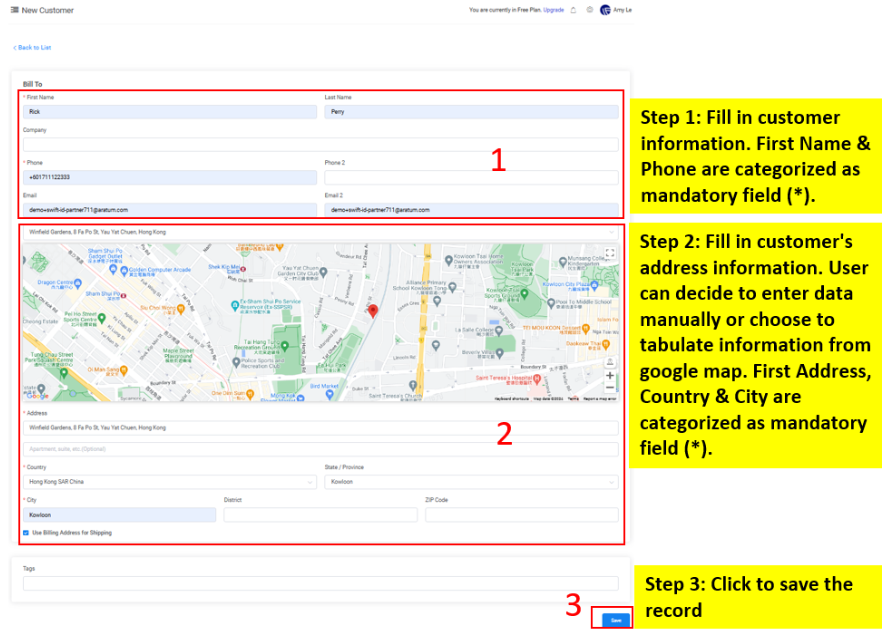The height and width of the screenshot is (644, 893).
Task: Click the Email 2 field
Action: (472, 210)
